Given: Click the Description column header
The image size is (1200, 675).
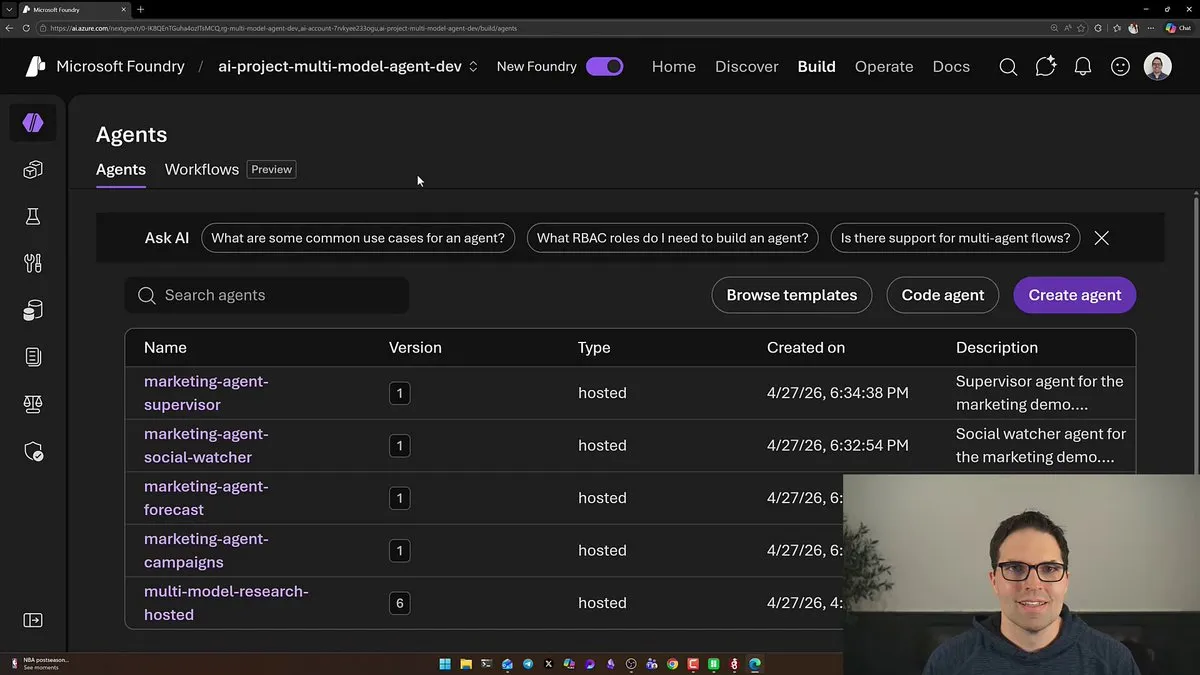Looking at the screenshot, I should coord(997,348).
